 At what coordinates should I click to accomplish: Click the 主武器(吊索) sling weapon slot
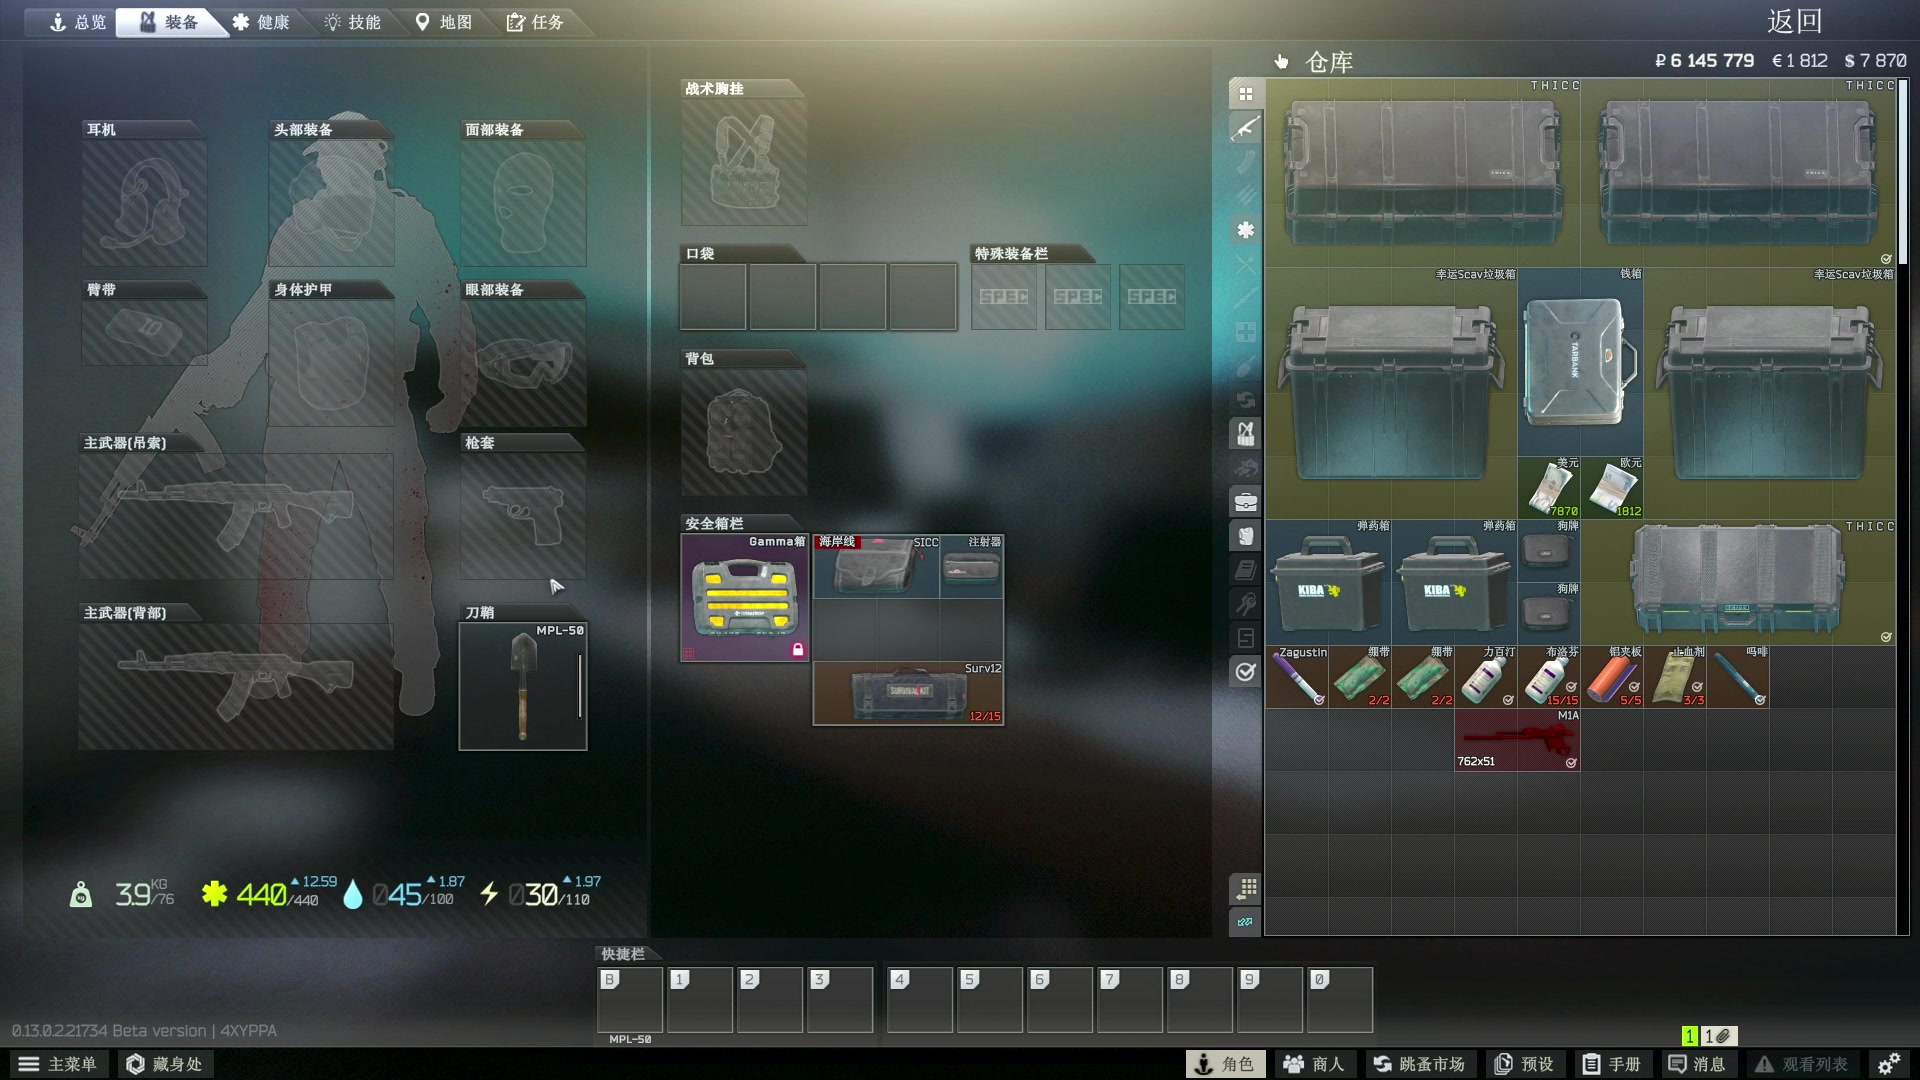(x=236, y=516)
